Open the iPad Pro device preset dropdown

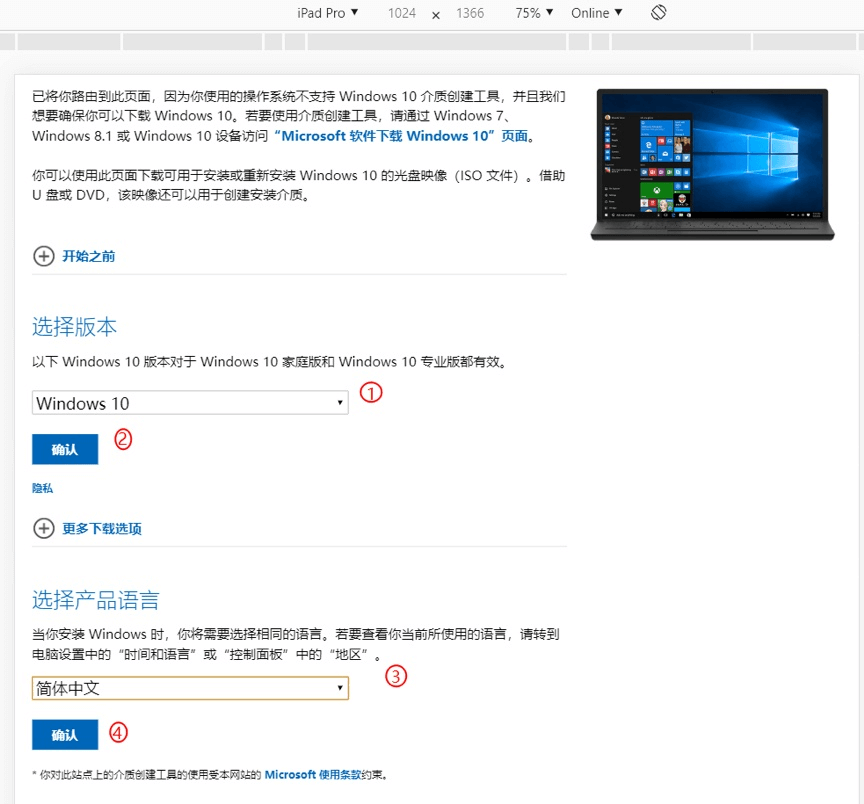click(x=328, y=13)
